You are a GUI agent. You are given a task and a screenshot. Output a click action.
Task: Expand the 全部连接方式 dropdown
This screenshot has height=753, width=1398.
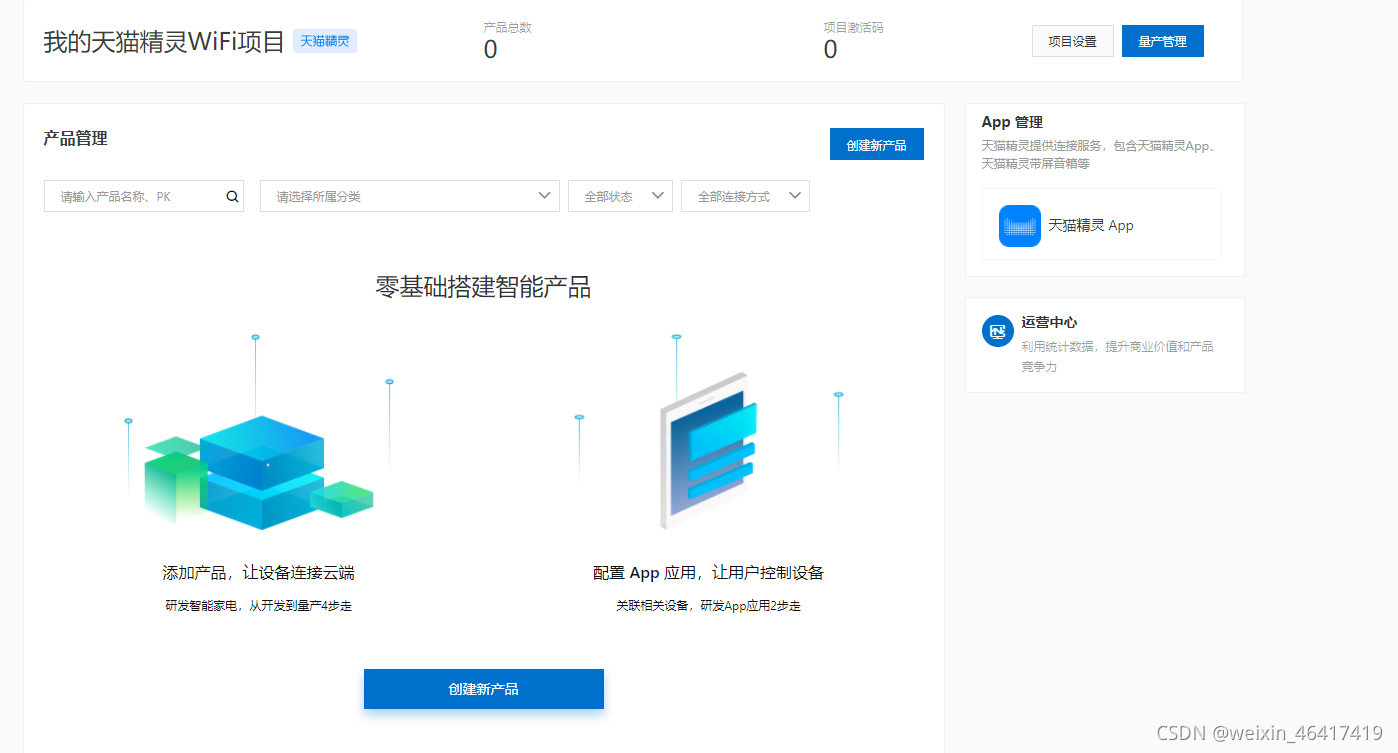point(745,196)
